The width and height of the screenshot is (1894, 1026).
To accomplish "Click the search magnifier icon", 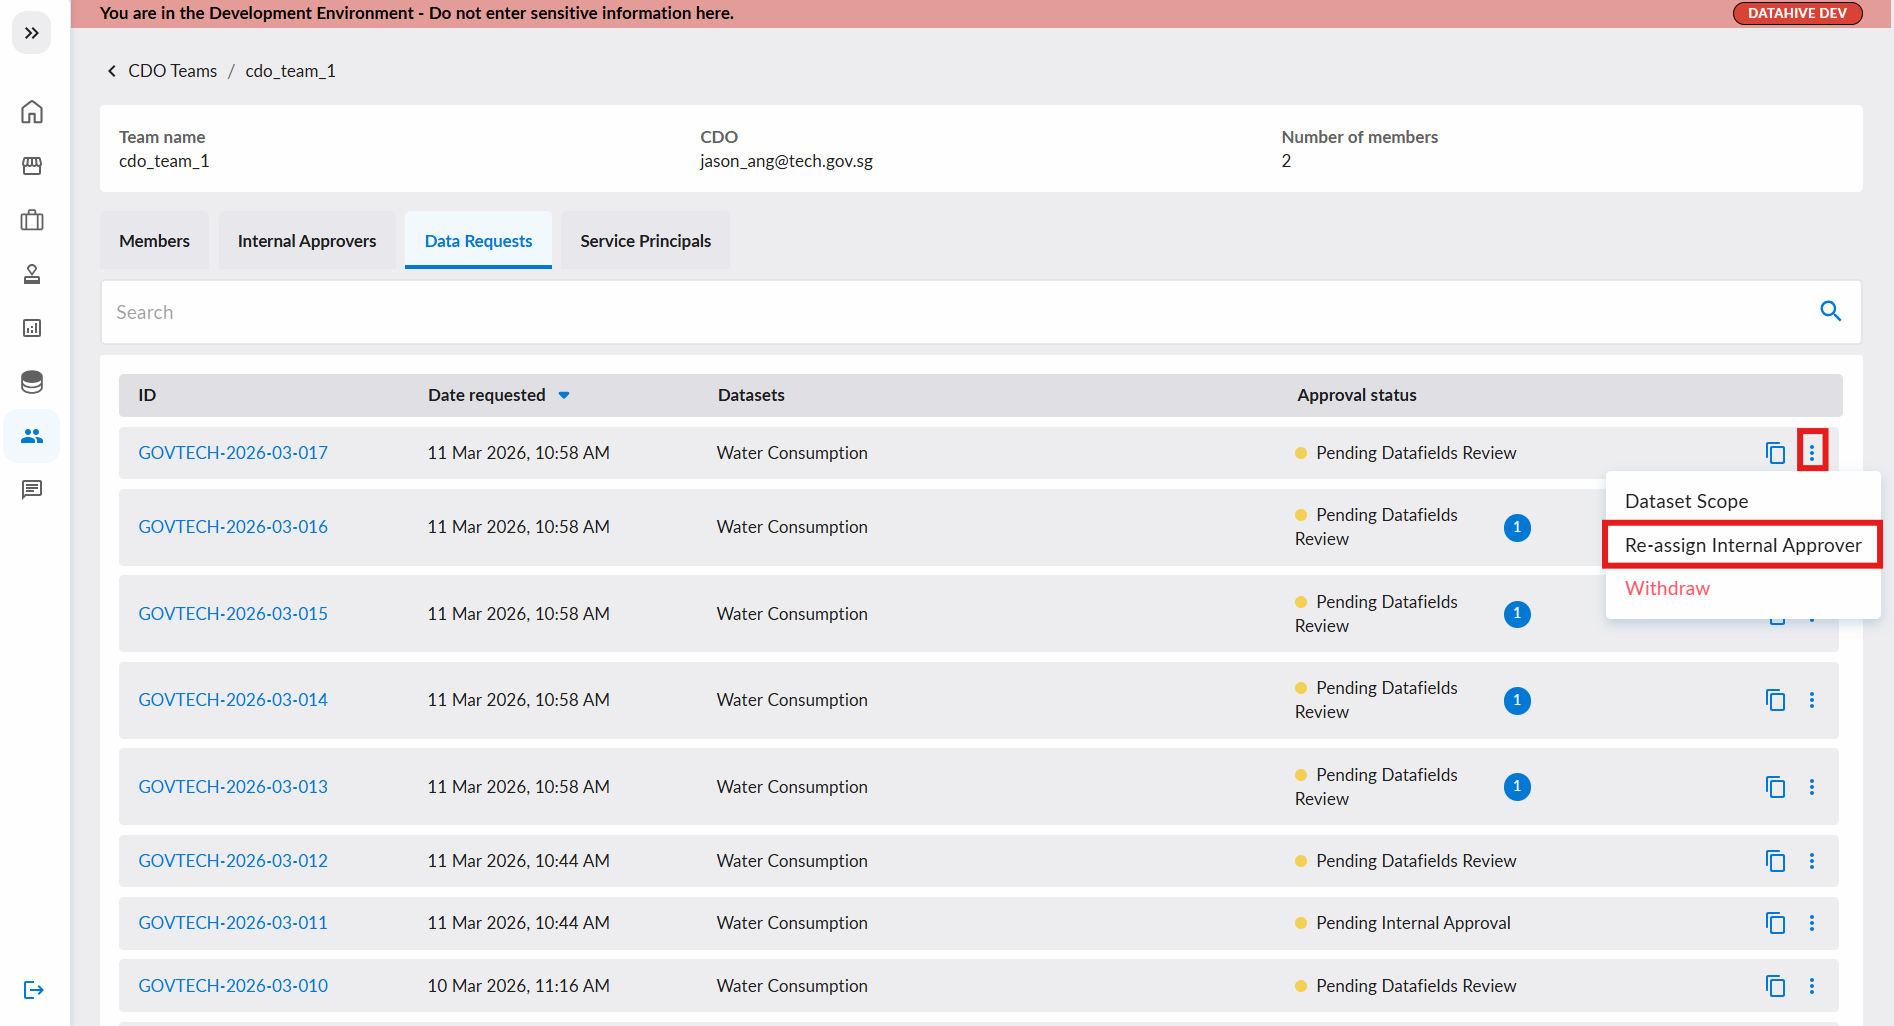I will [1830, 311].
